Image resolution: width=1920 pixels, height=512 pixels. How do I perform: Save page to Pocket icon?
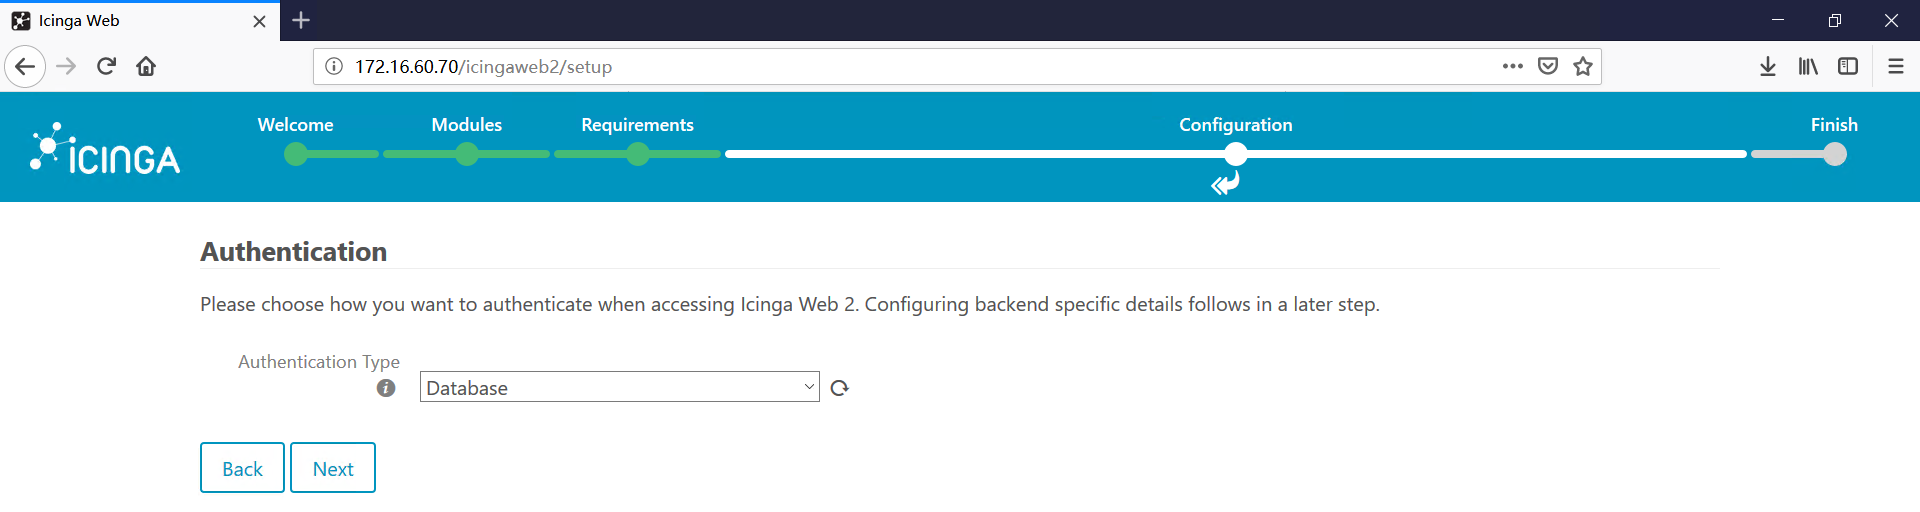tap(1548, 66)
